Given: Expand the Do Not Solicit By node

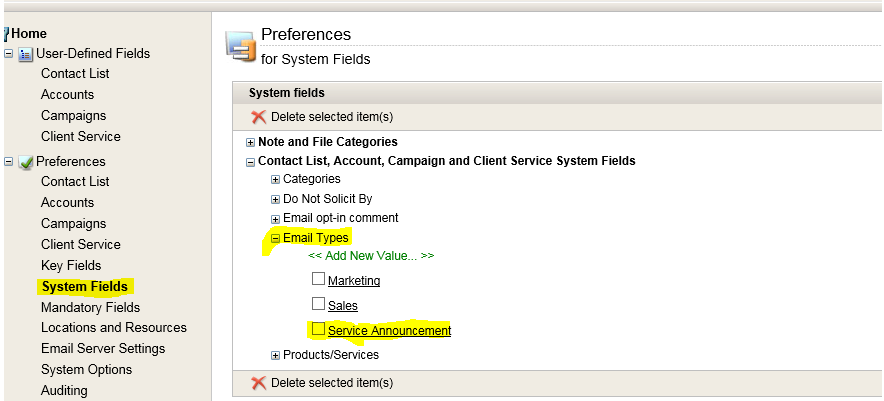Looking at the screenshot, I should [x=275, y=200].
